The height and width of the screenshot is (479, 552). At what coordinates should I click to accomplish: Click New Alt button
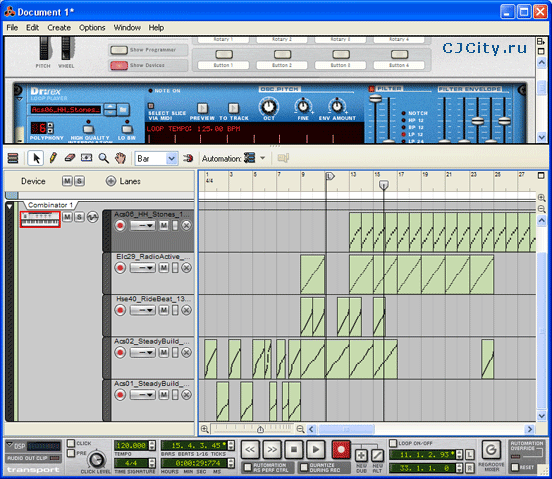click(377, 455)
